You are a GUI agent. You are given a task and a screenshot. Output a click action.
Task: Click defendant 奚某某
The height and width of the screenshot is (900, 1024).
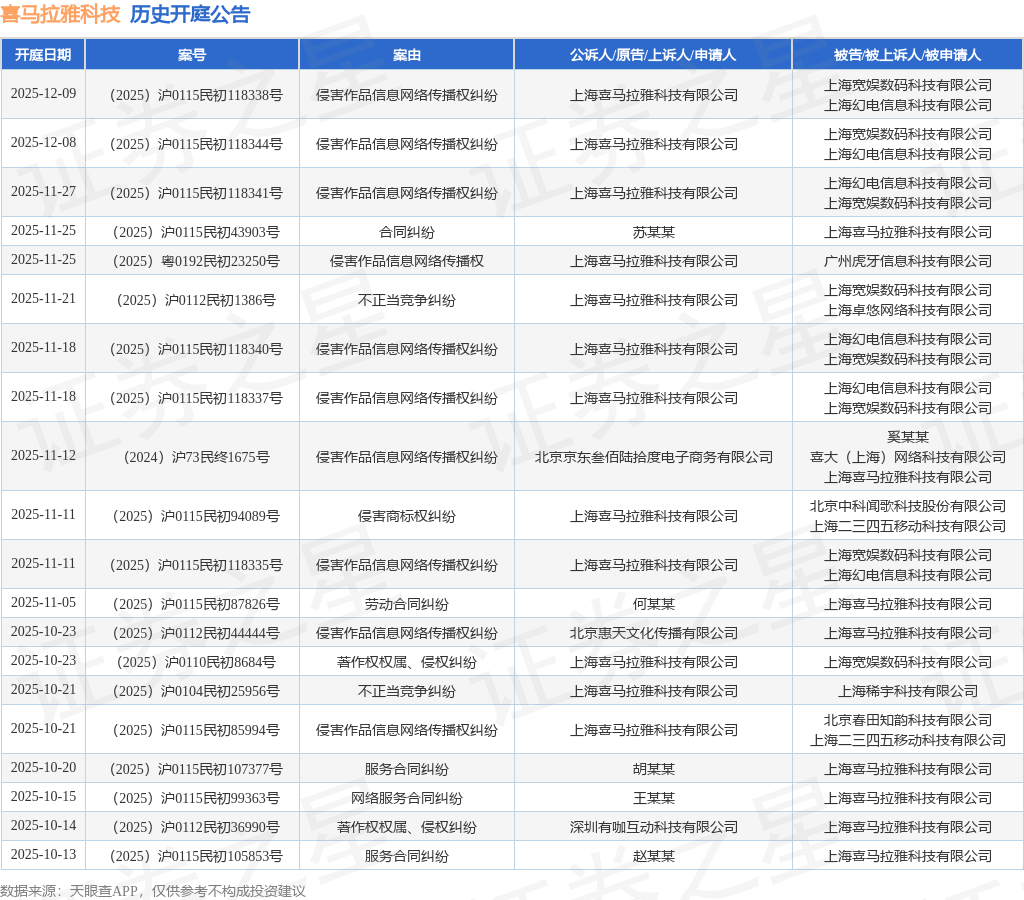point(908,437)
